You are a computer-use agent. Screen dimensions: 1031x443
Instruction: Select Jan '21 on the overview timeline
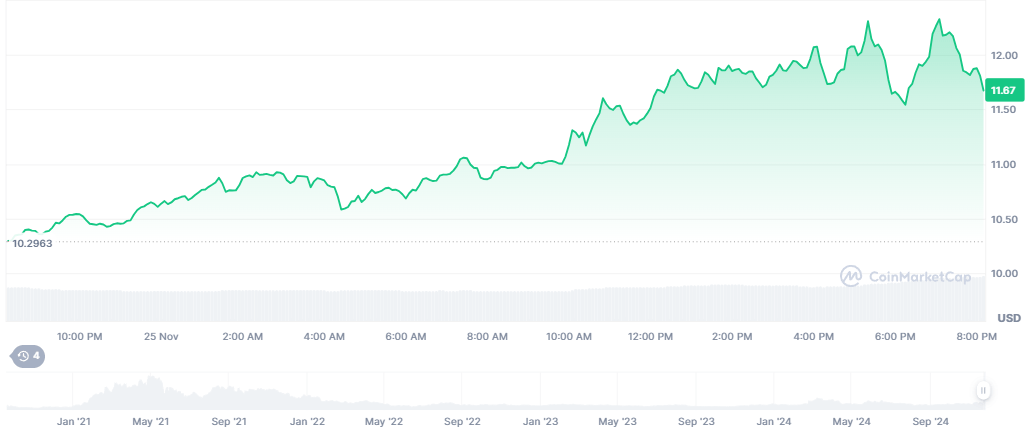pos(74,422)
